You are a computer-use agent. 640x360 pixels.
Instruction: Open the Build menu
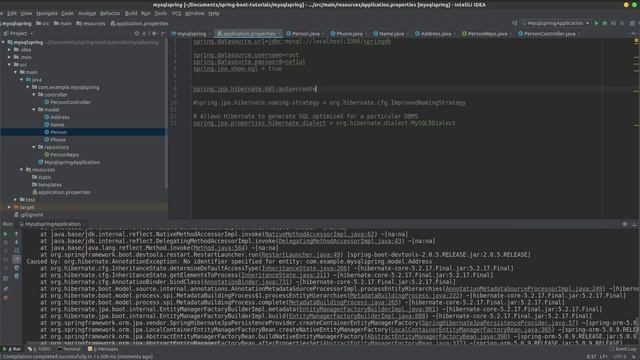click(x=131, y=13)
